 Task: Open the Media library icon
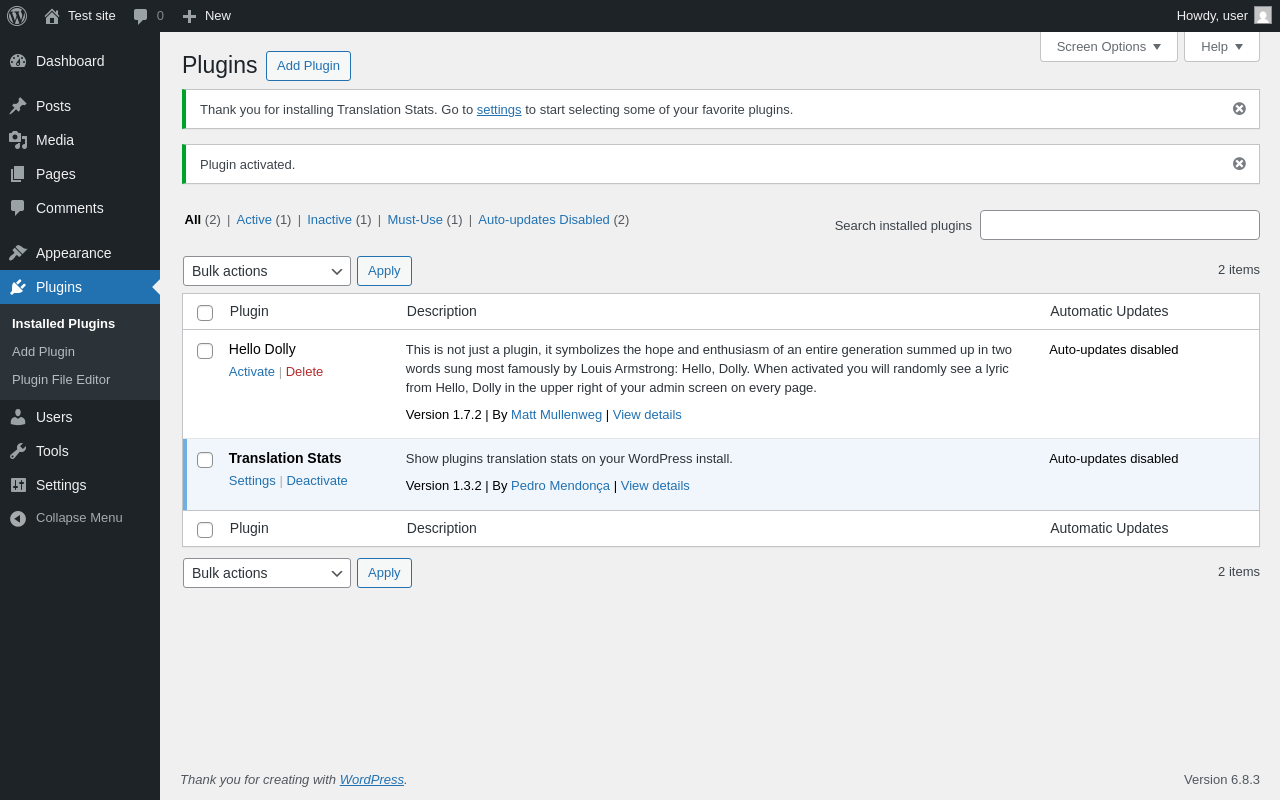coord(18,140)
